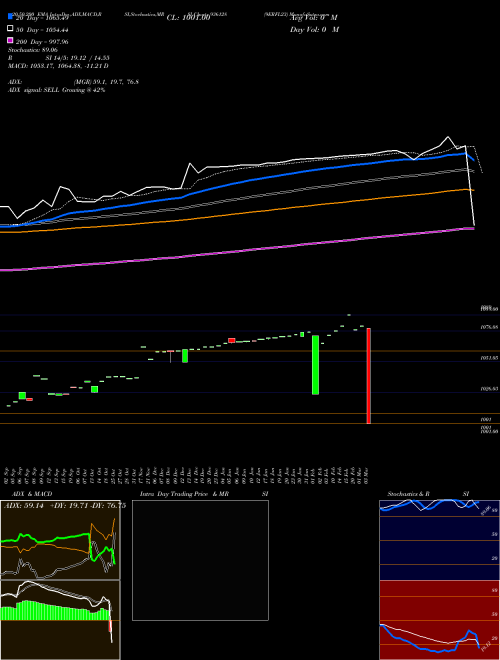Click the MACD histogram chart panel
500x660 pixels.
click(60, 620)
